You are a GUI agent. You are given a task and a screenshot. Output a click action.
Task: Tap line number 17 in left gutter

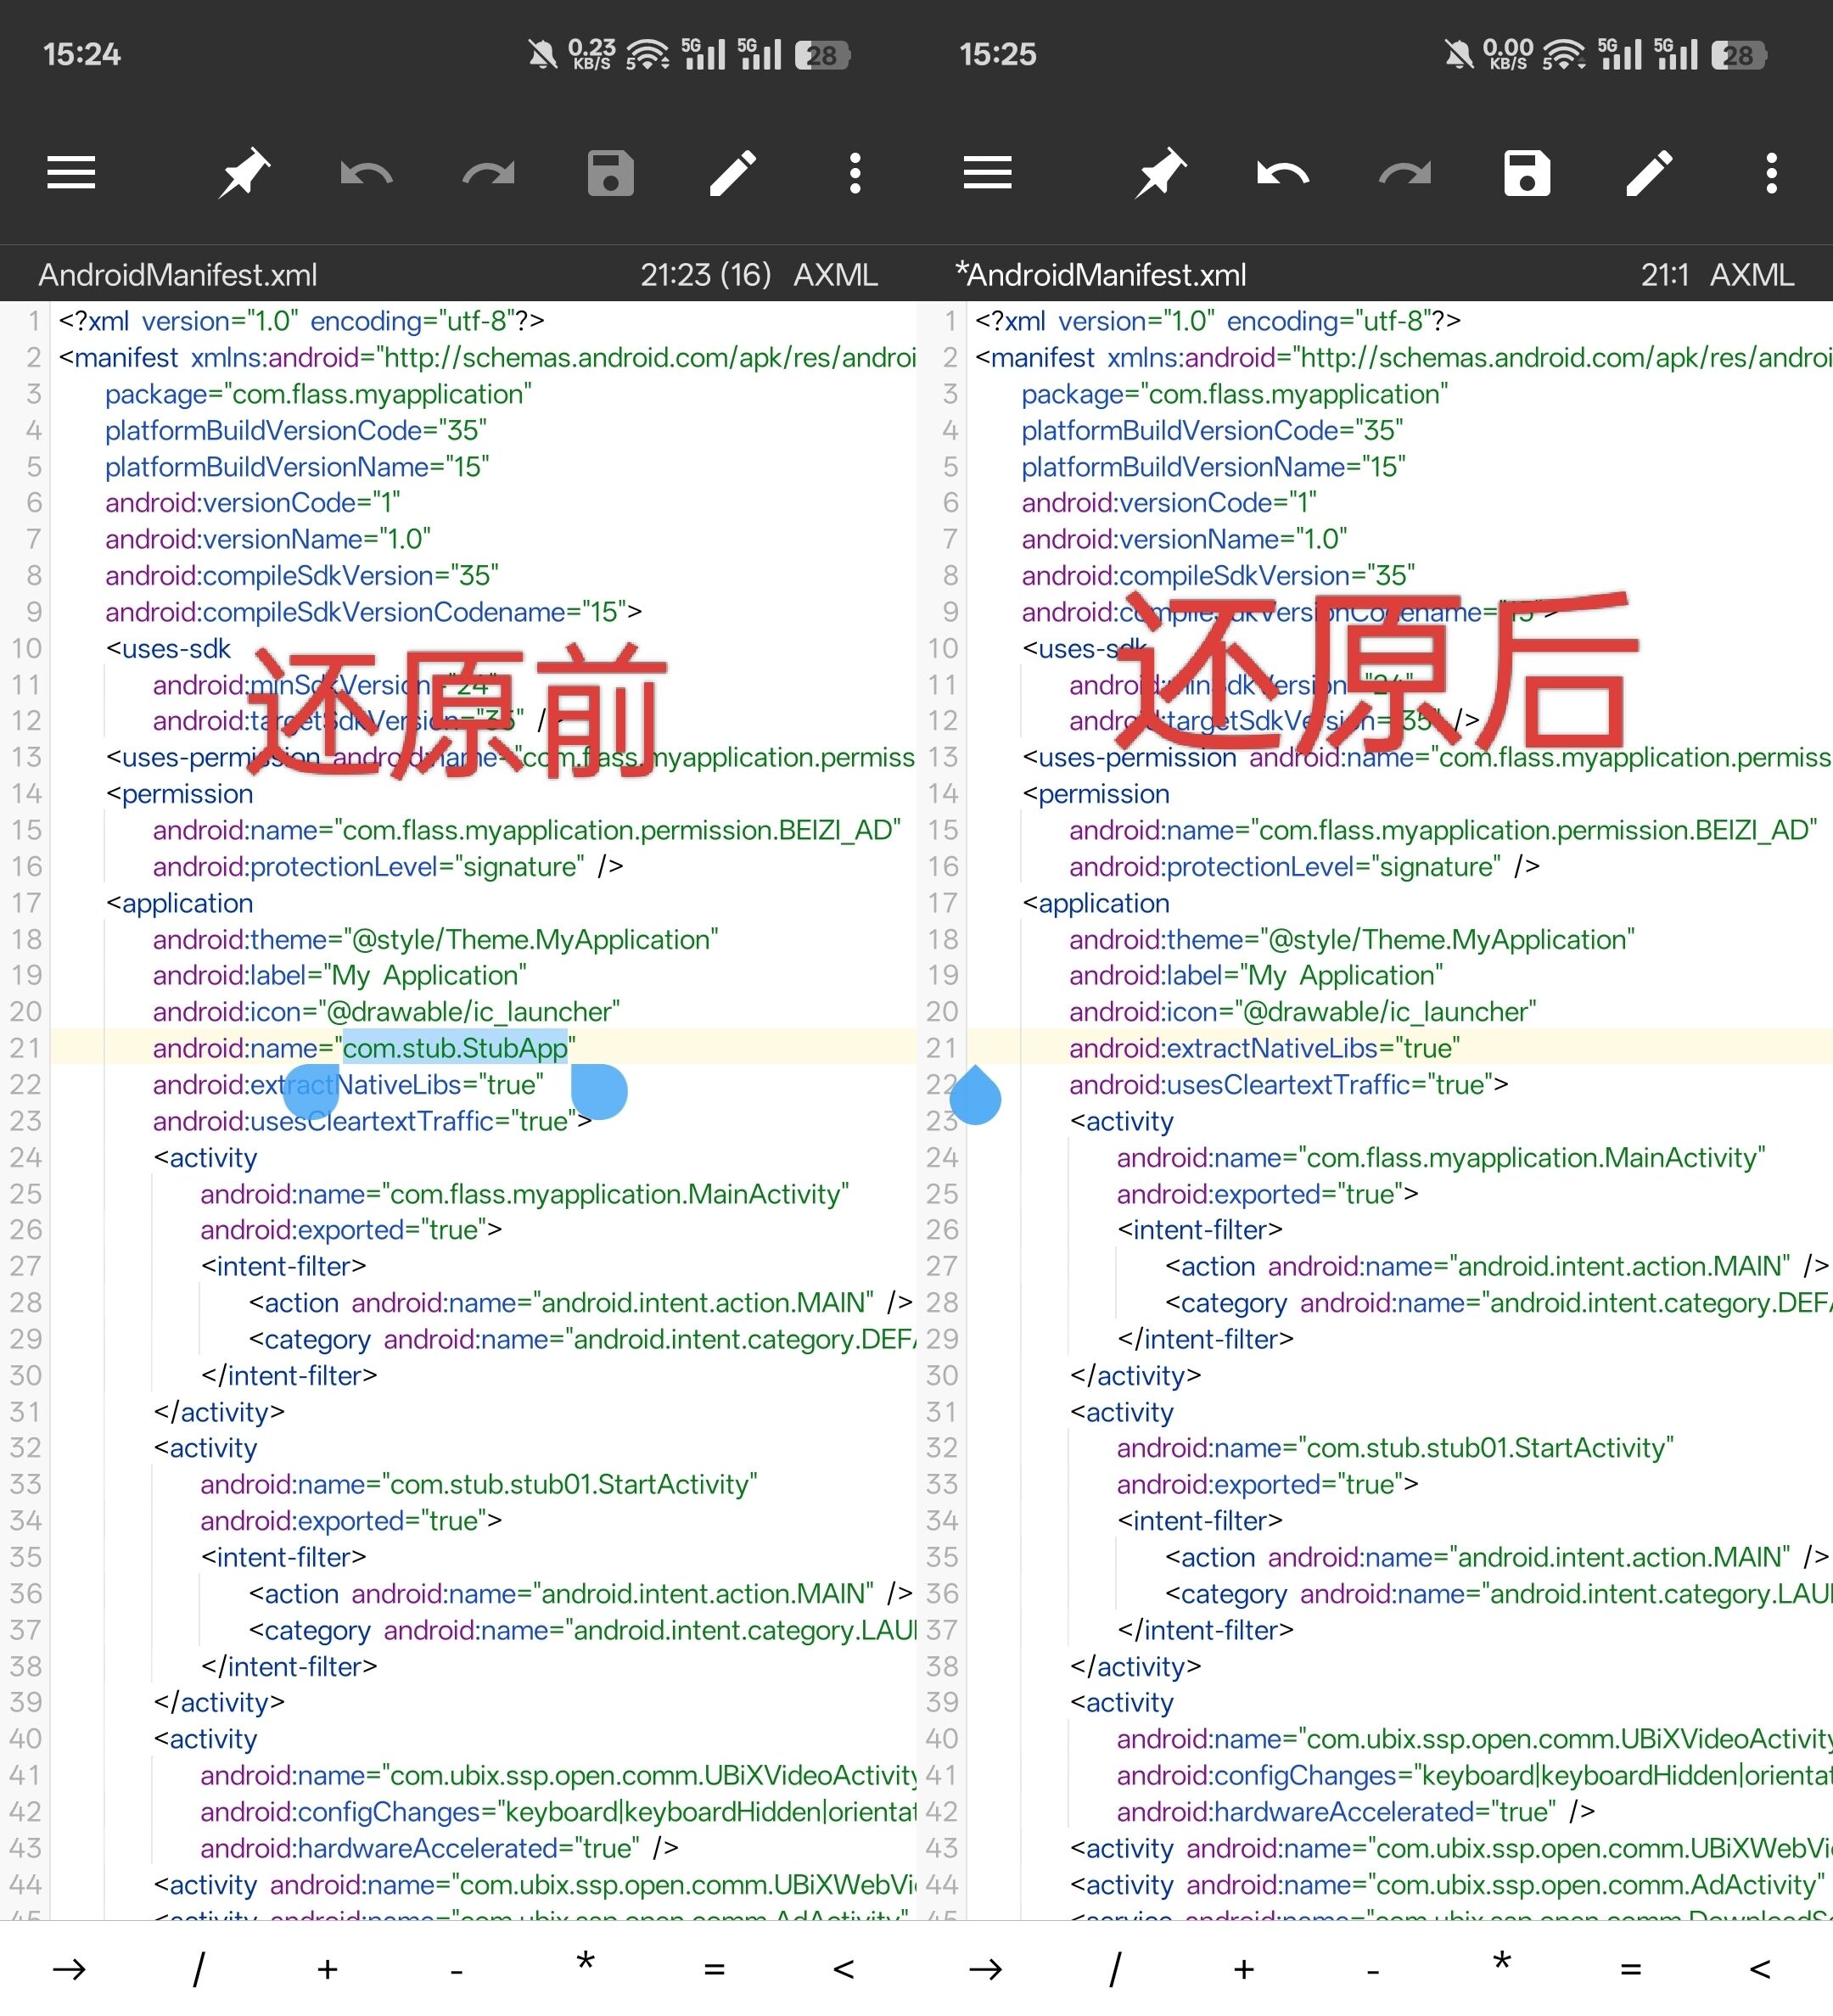pyautogui.click(x=26, y=903)
